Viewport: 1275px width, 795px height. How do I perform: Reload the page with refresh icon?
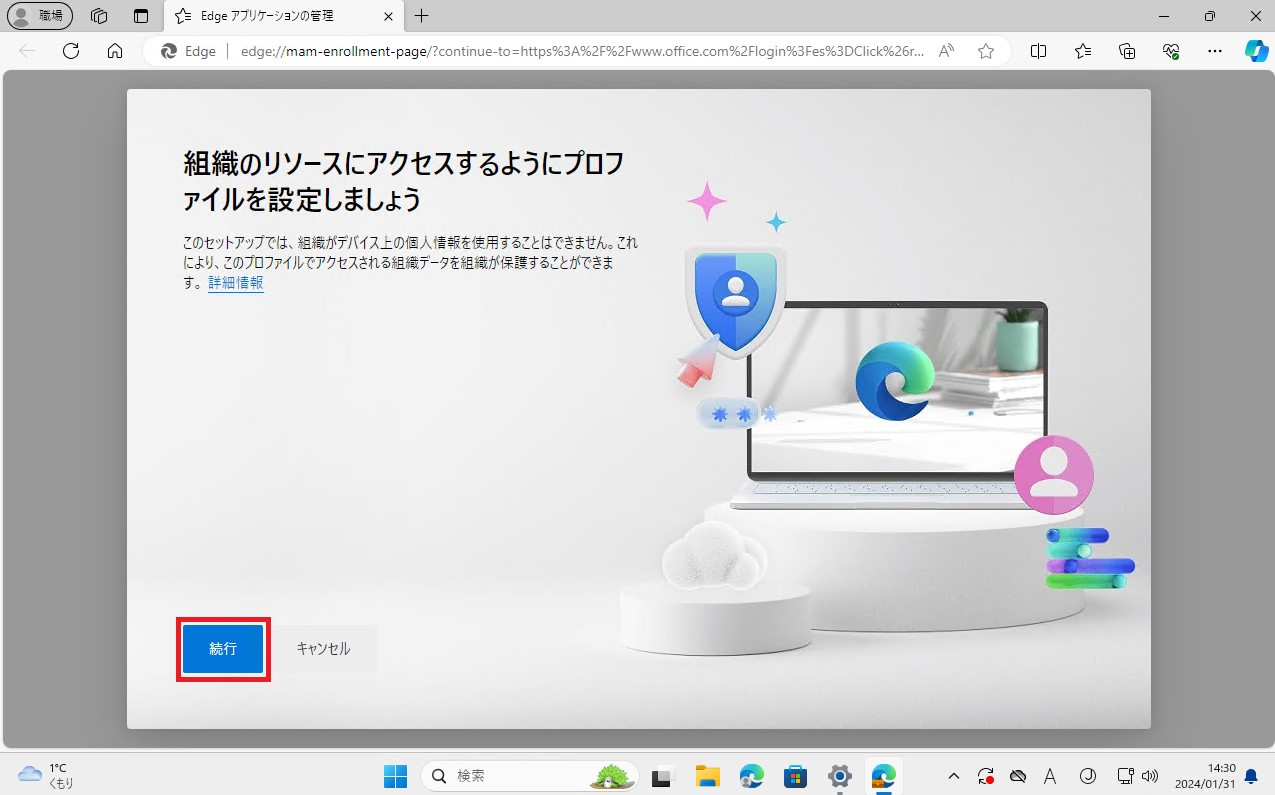coord(71,51)
